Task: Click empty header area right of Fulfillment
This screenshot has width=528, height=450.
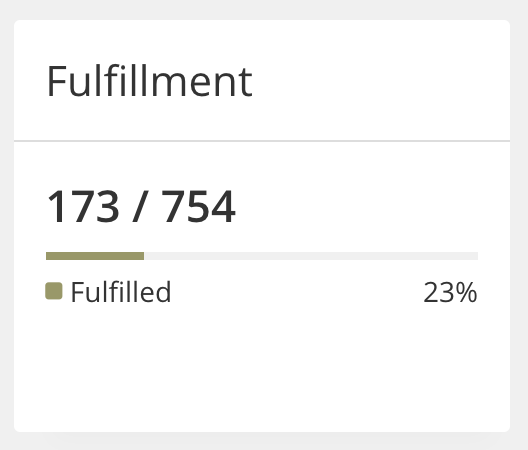Action: click(381, 81)
